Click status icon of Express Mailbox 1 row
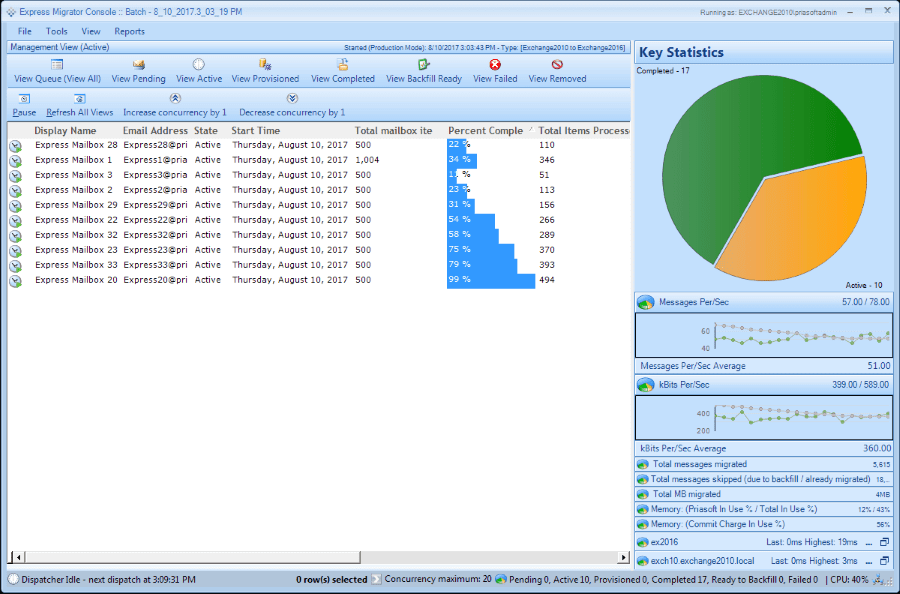This screenshot has width=900, height=594. 15,161
